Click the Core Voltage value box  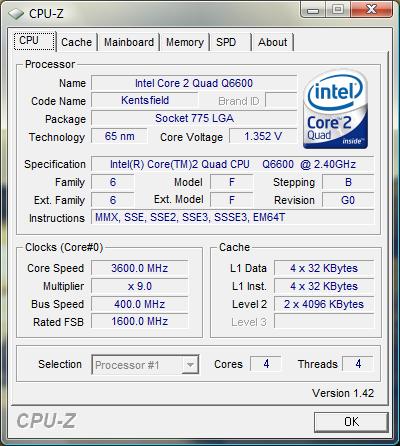click(x=263, y=136)
